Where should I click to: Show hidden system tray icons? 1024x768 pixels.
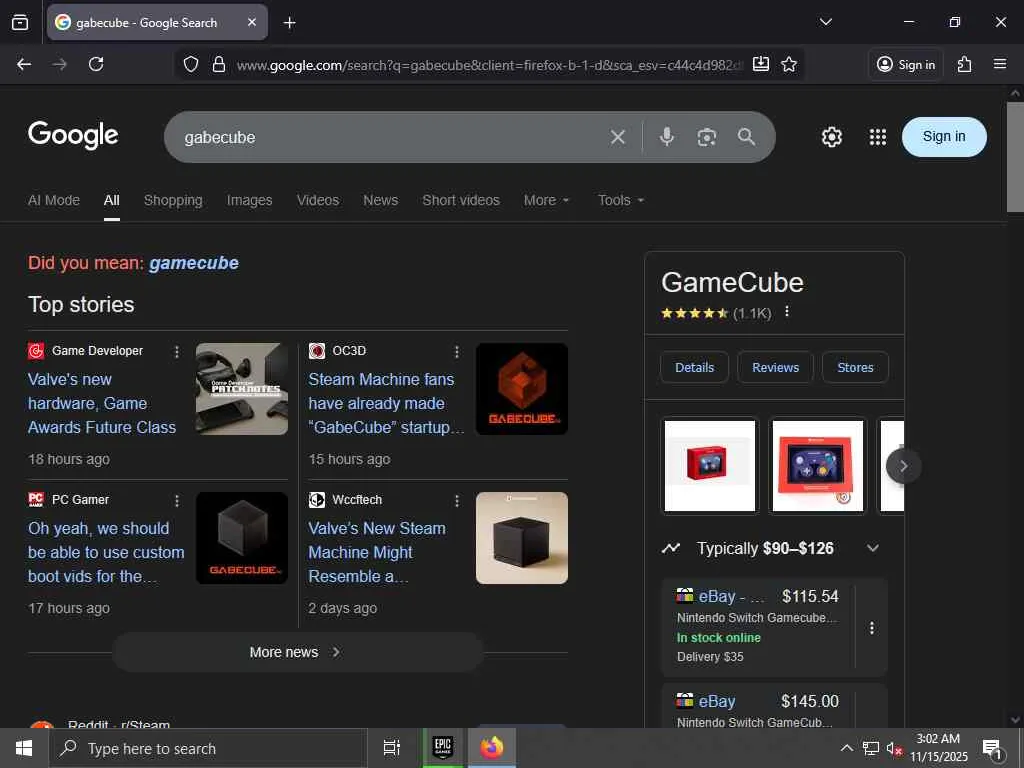[846, 748]
